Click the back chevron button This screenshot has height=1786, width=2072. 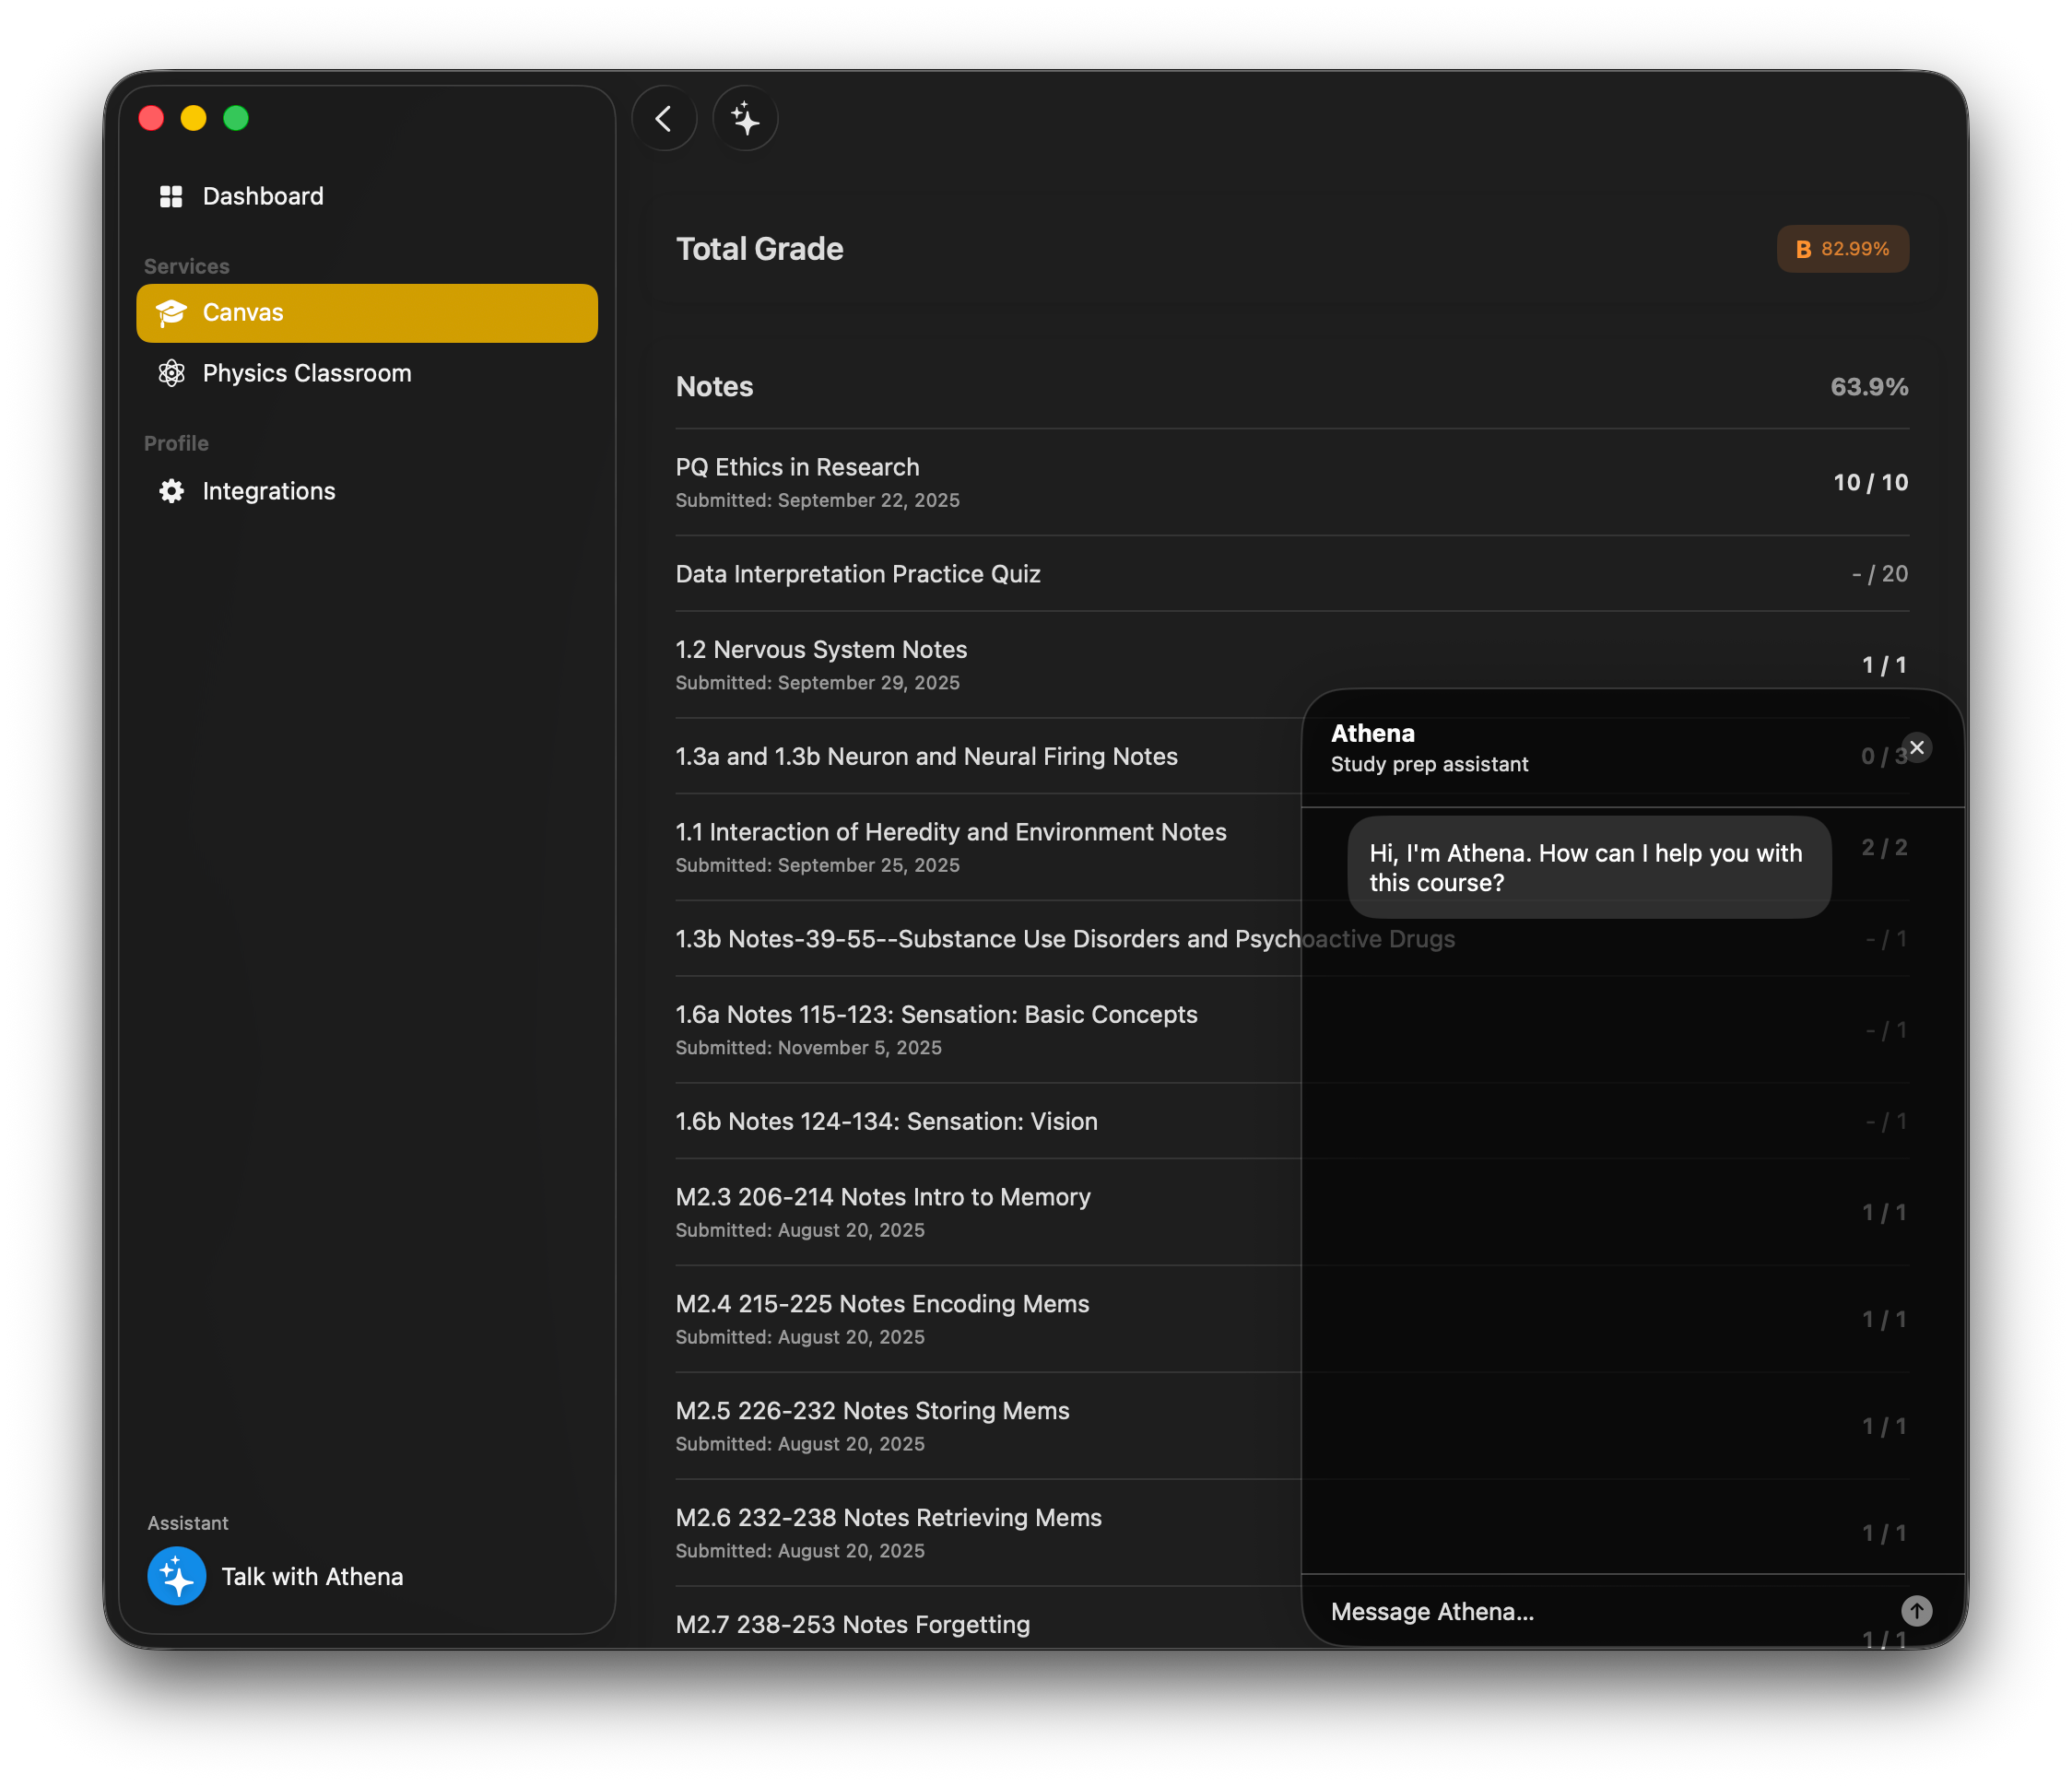pyautogui.click(x=663, y=119)
